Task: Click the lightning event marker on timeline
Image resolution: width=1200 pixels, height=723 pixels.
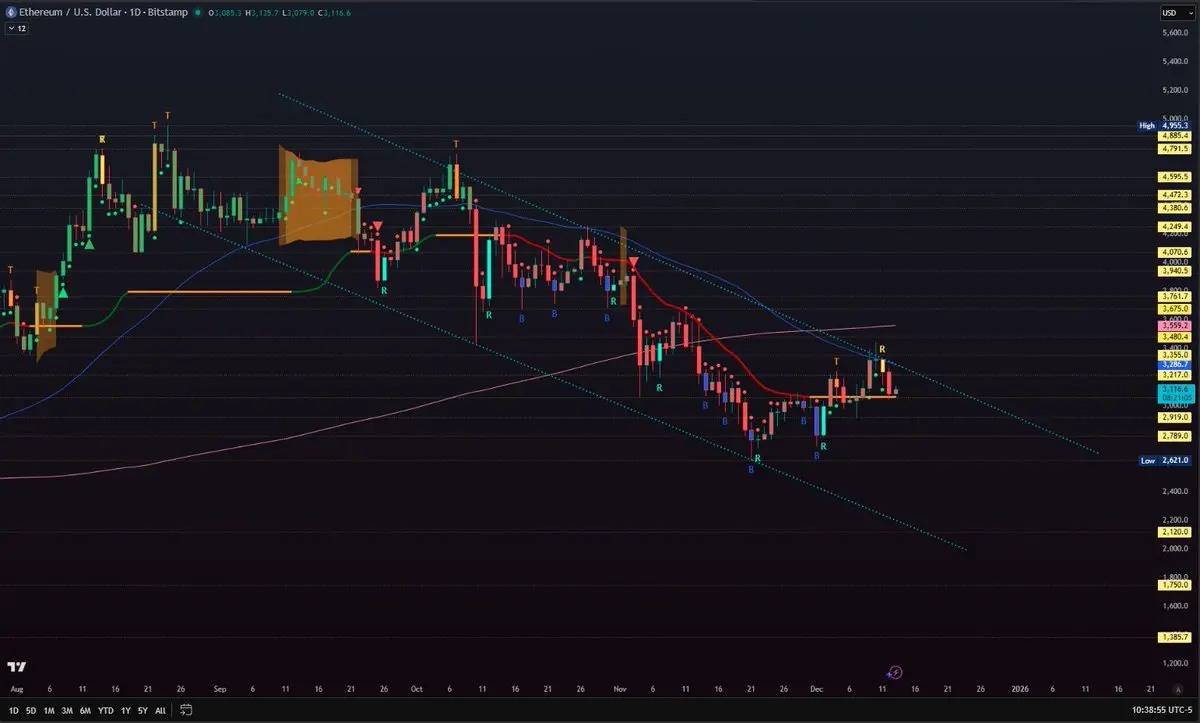Action: 895,673
